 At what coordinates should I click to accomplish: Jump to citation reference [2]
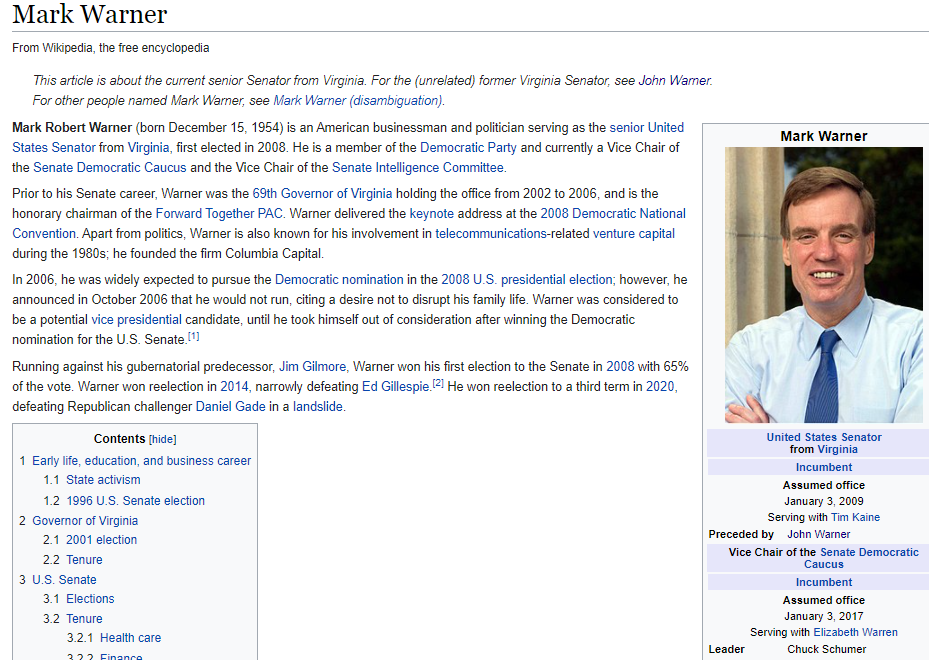click(x=437, y=383)
